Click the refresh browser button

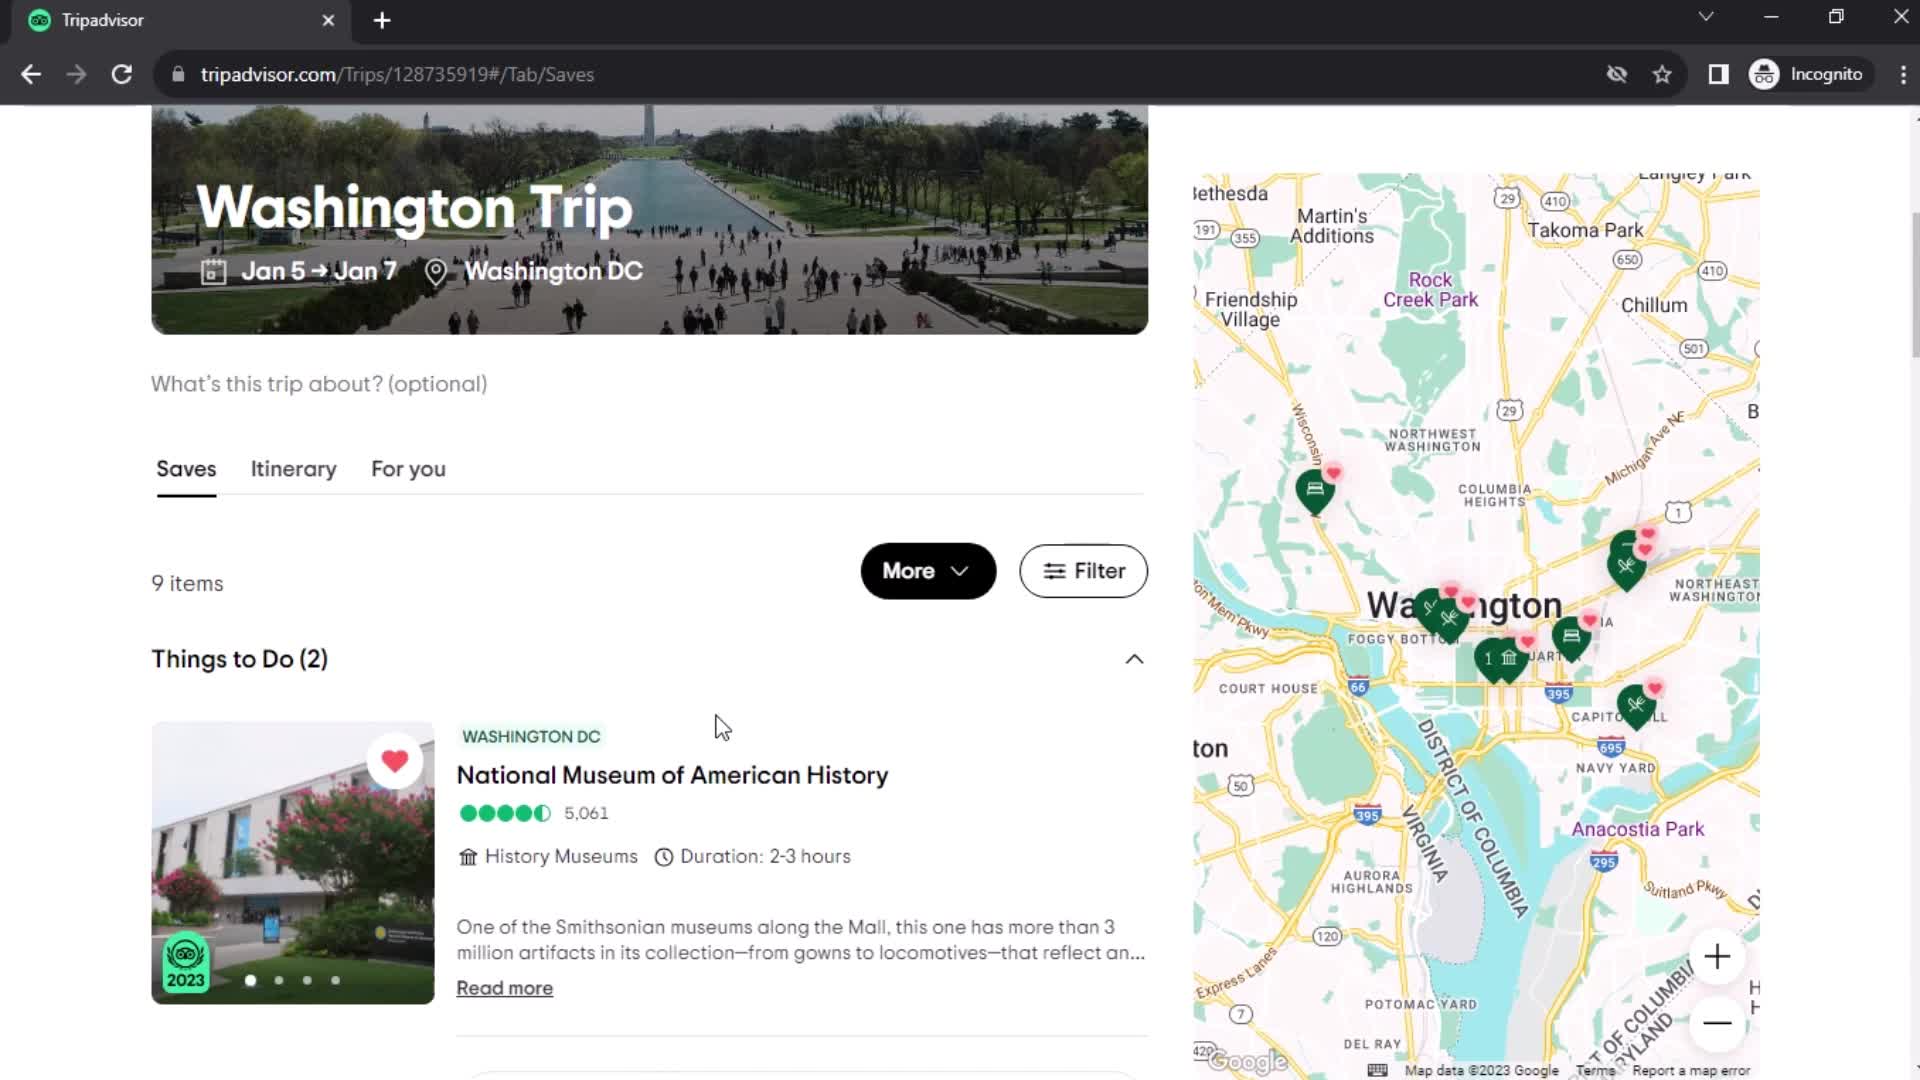[120, 75]
